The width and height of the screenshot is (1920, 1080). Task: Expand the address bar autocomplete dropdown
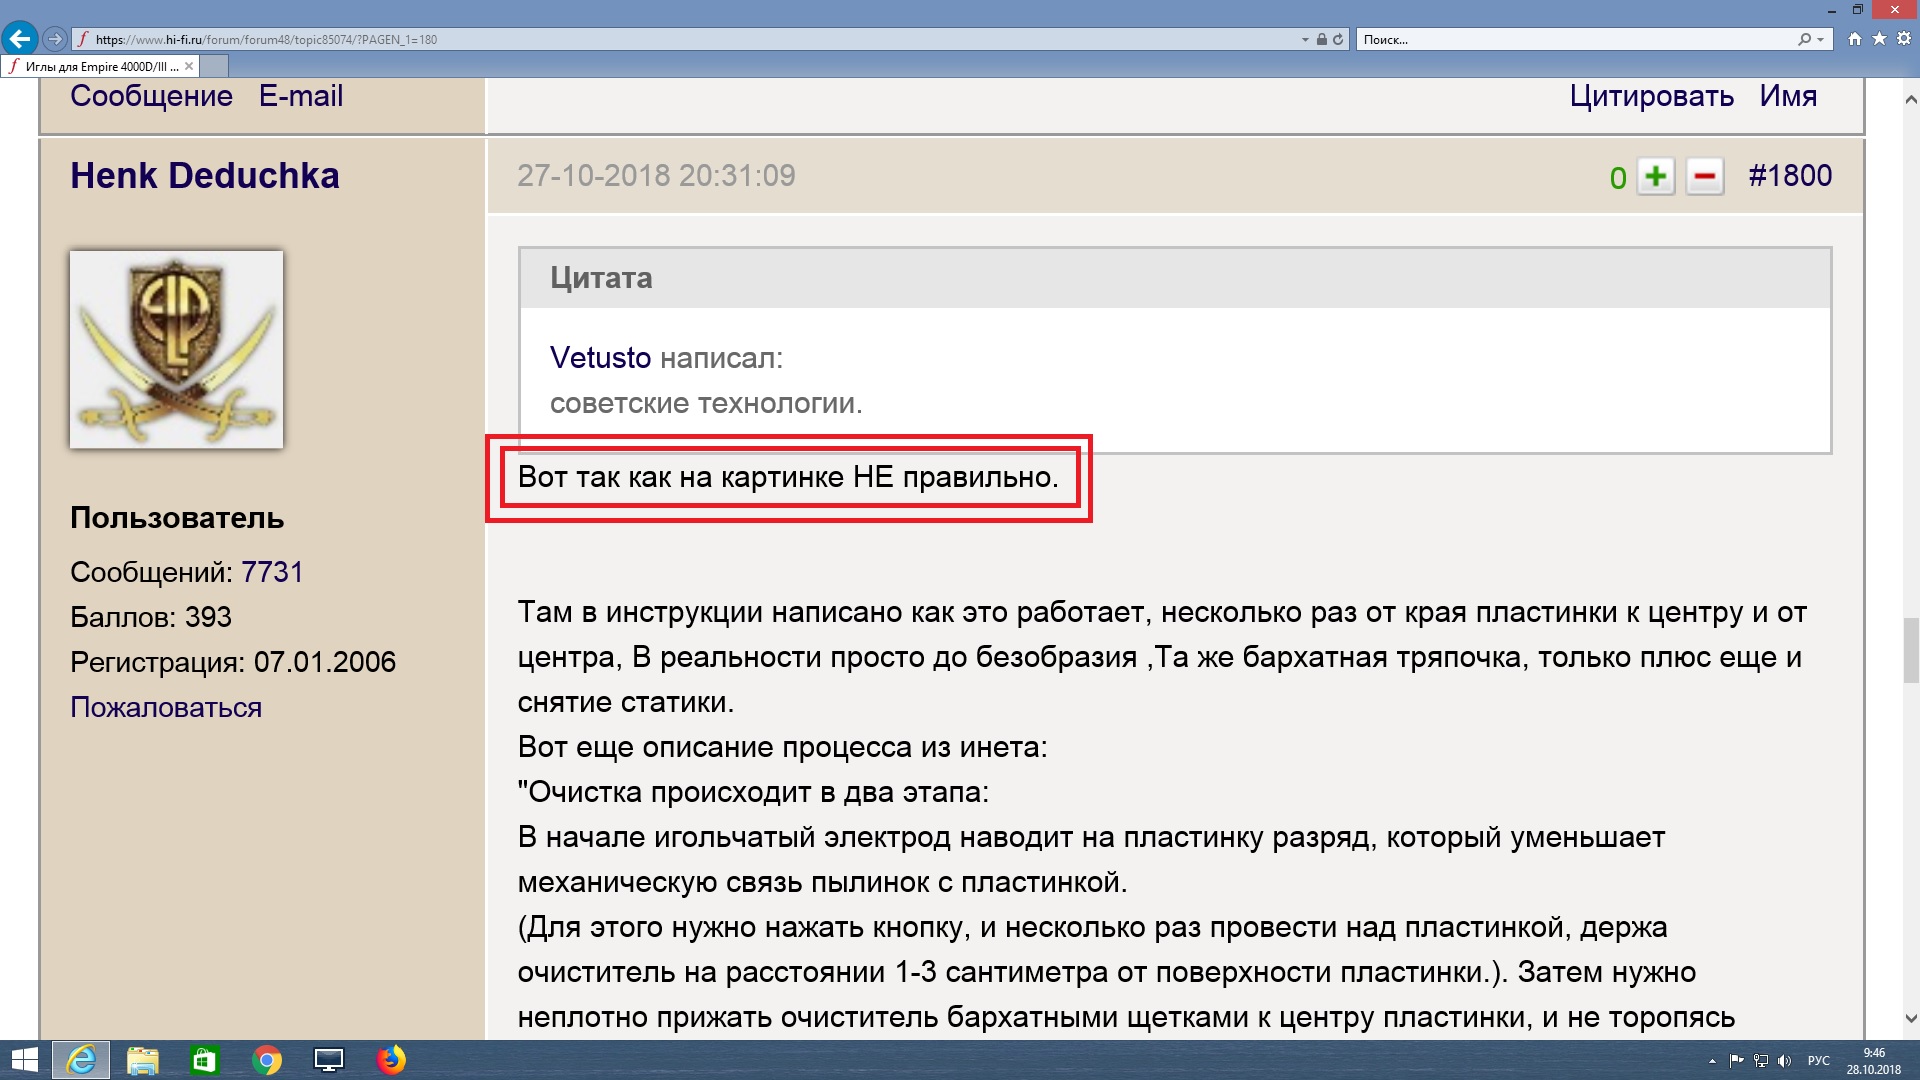click(x=1305, y=40)
